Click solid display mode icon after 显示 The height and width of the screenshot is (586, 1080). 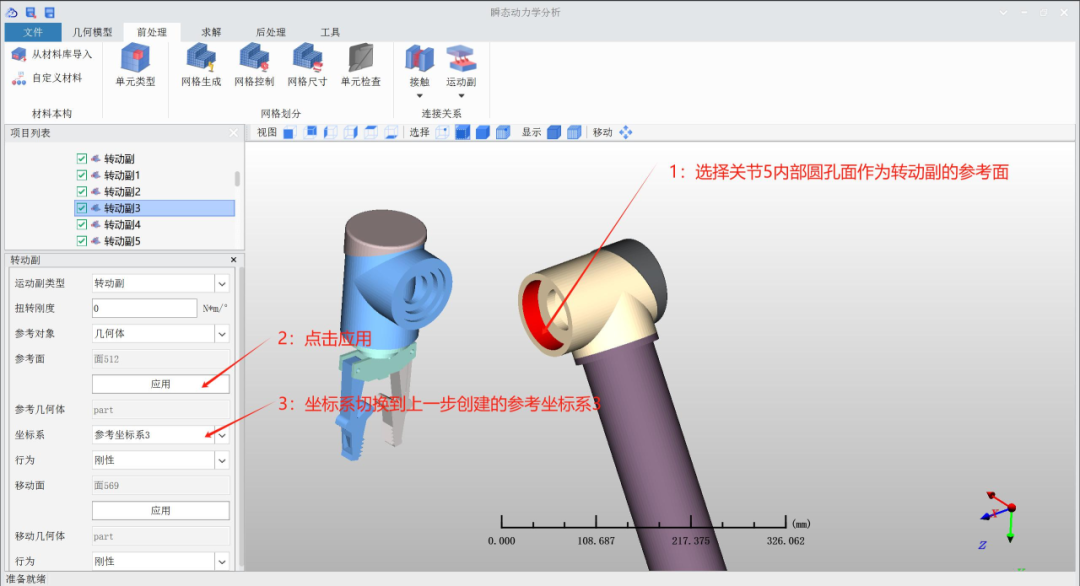click(554, 132)
